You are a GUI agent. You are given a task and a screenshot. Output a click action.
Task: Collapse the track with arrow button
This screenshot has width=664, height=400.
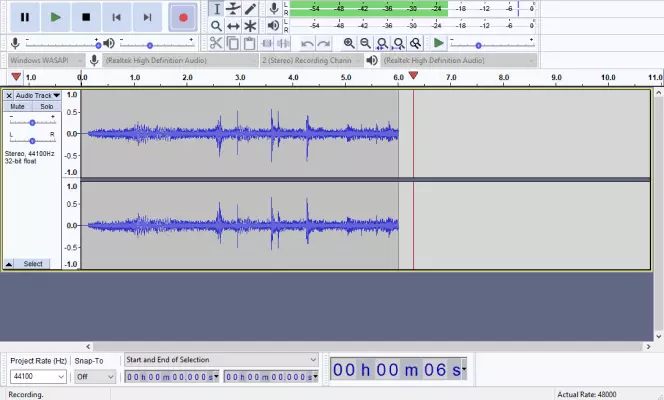coord(9,264)
